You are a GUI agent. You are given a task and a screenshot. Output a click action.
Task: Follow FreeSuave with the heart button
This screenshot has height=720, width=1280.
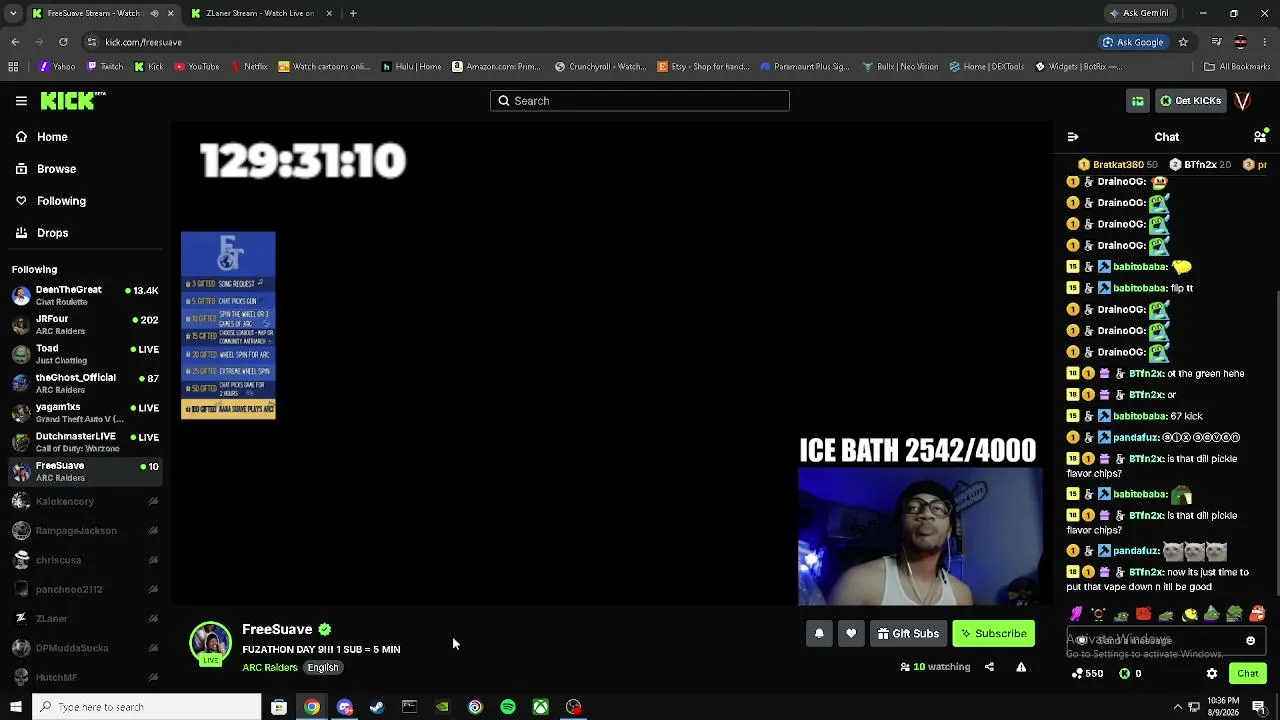pos(851,633)
